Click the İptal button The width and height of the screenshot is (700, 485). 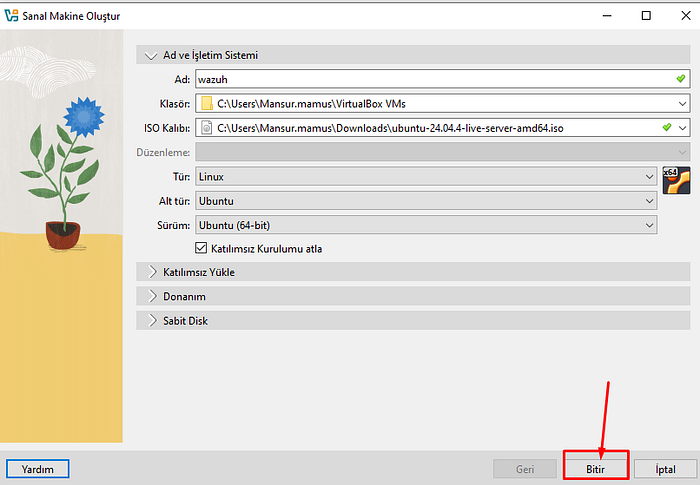[x=665, y=469]
